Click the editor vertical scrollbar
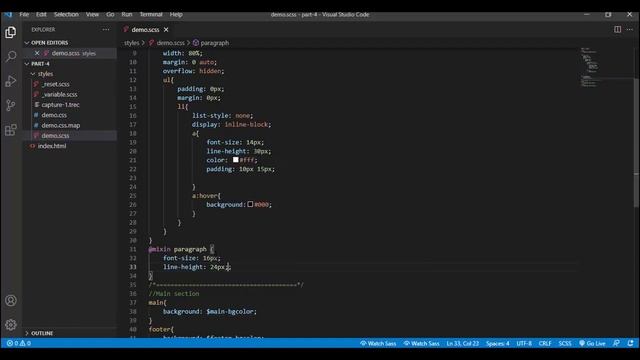 pos(636,143)
